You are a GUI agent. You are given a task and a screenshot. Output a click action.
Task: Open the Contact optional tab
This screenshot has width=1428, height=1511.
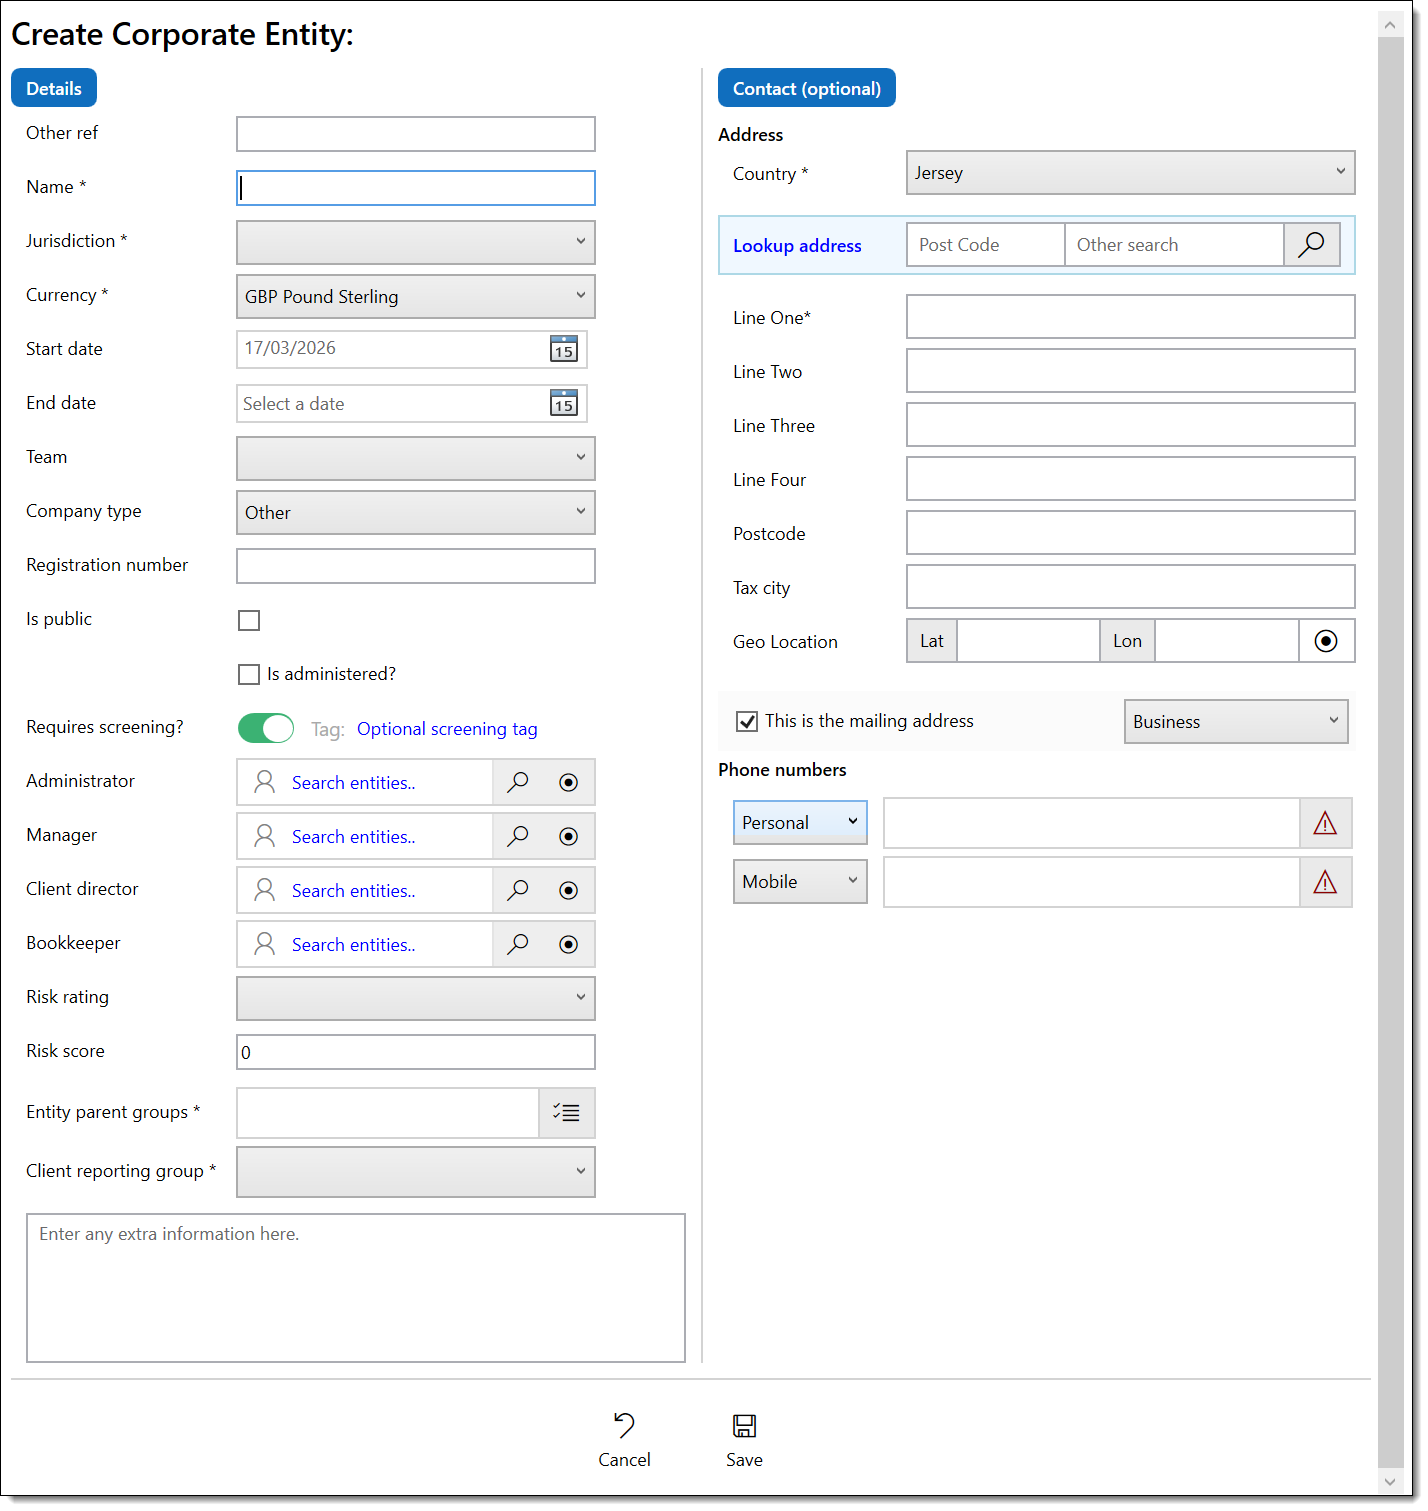[x=806, y=88]
